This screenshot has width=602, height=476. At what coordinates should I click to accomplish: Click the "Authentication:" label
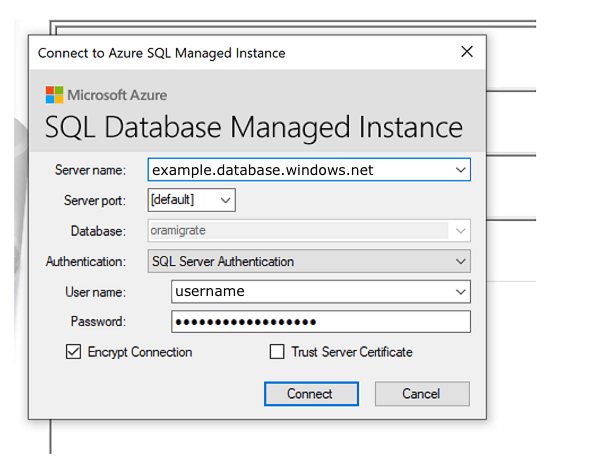point(86,262)
